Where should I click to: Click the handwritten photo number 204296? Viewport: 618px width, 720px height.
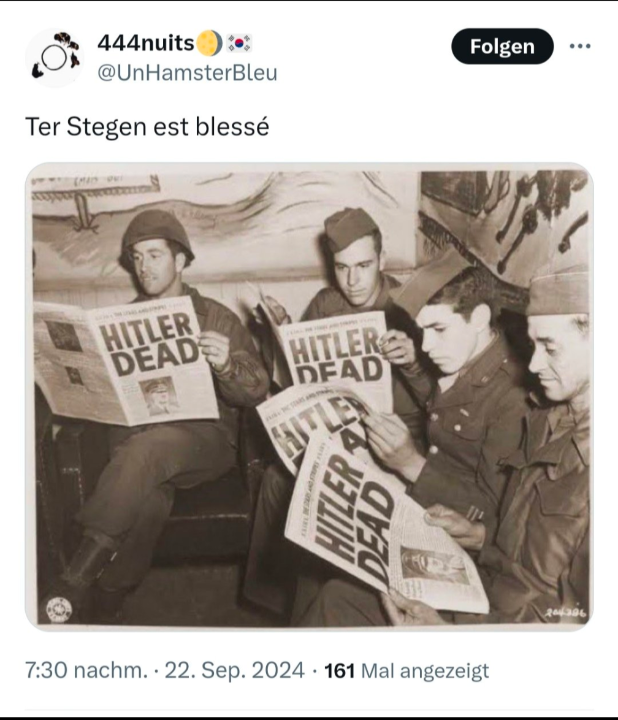pyautogui.click(x=566, y=613)
